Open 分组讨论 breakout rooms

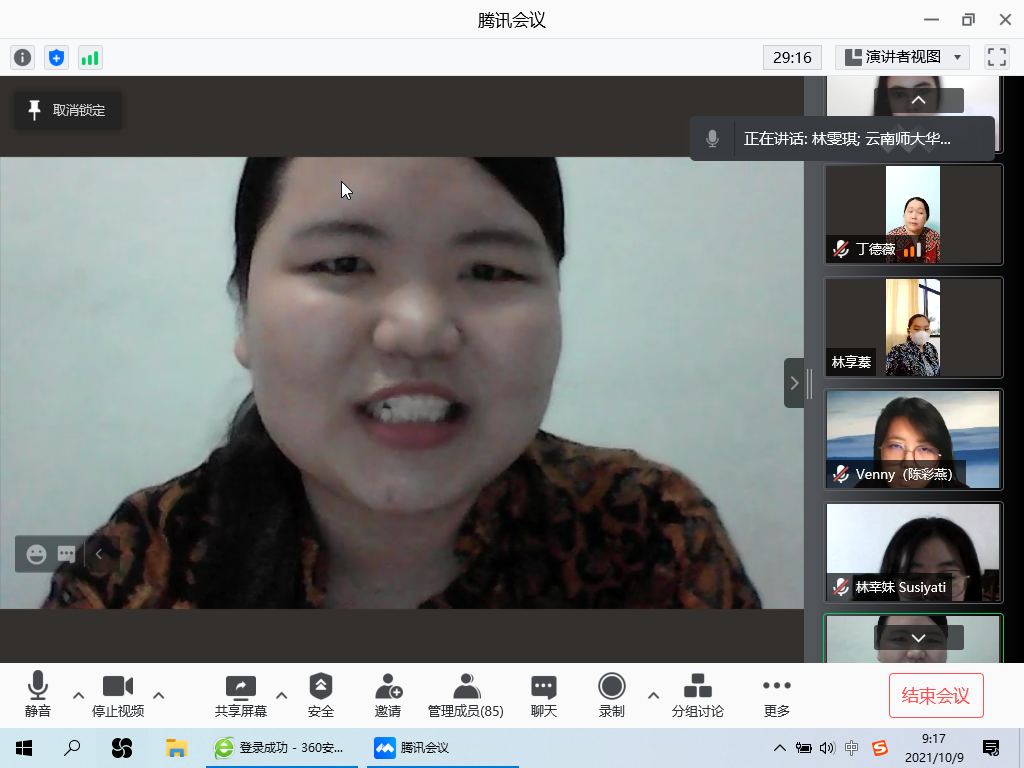click(697, 695)
